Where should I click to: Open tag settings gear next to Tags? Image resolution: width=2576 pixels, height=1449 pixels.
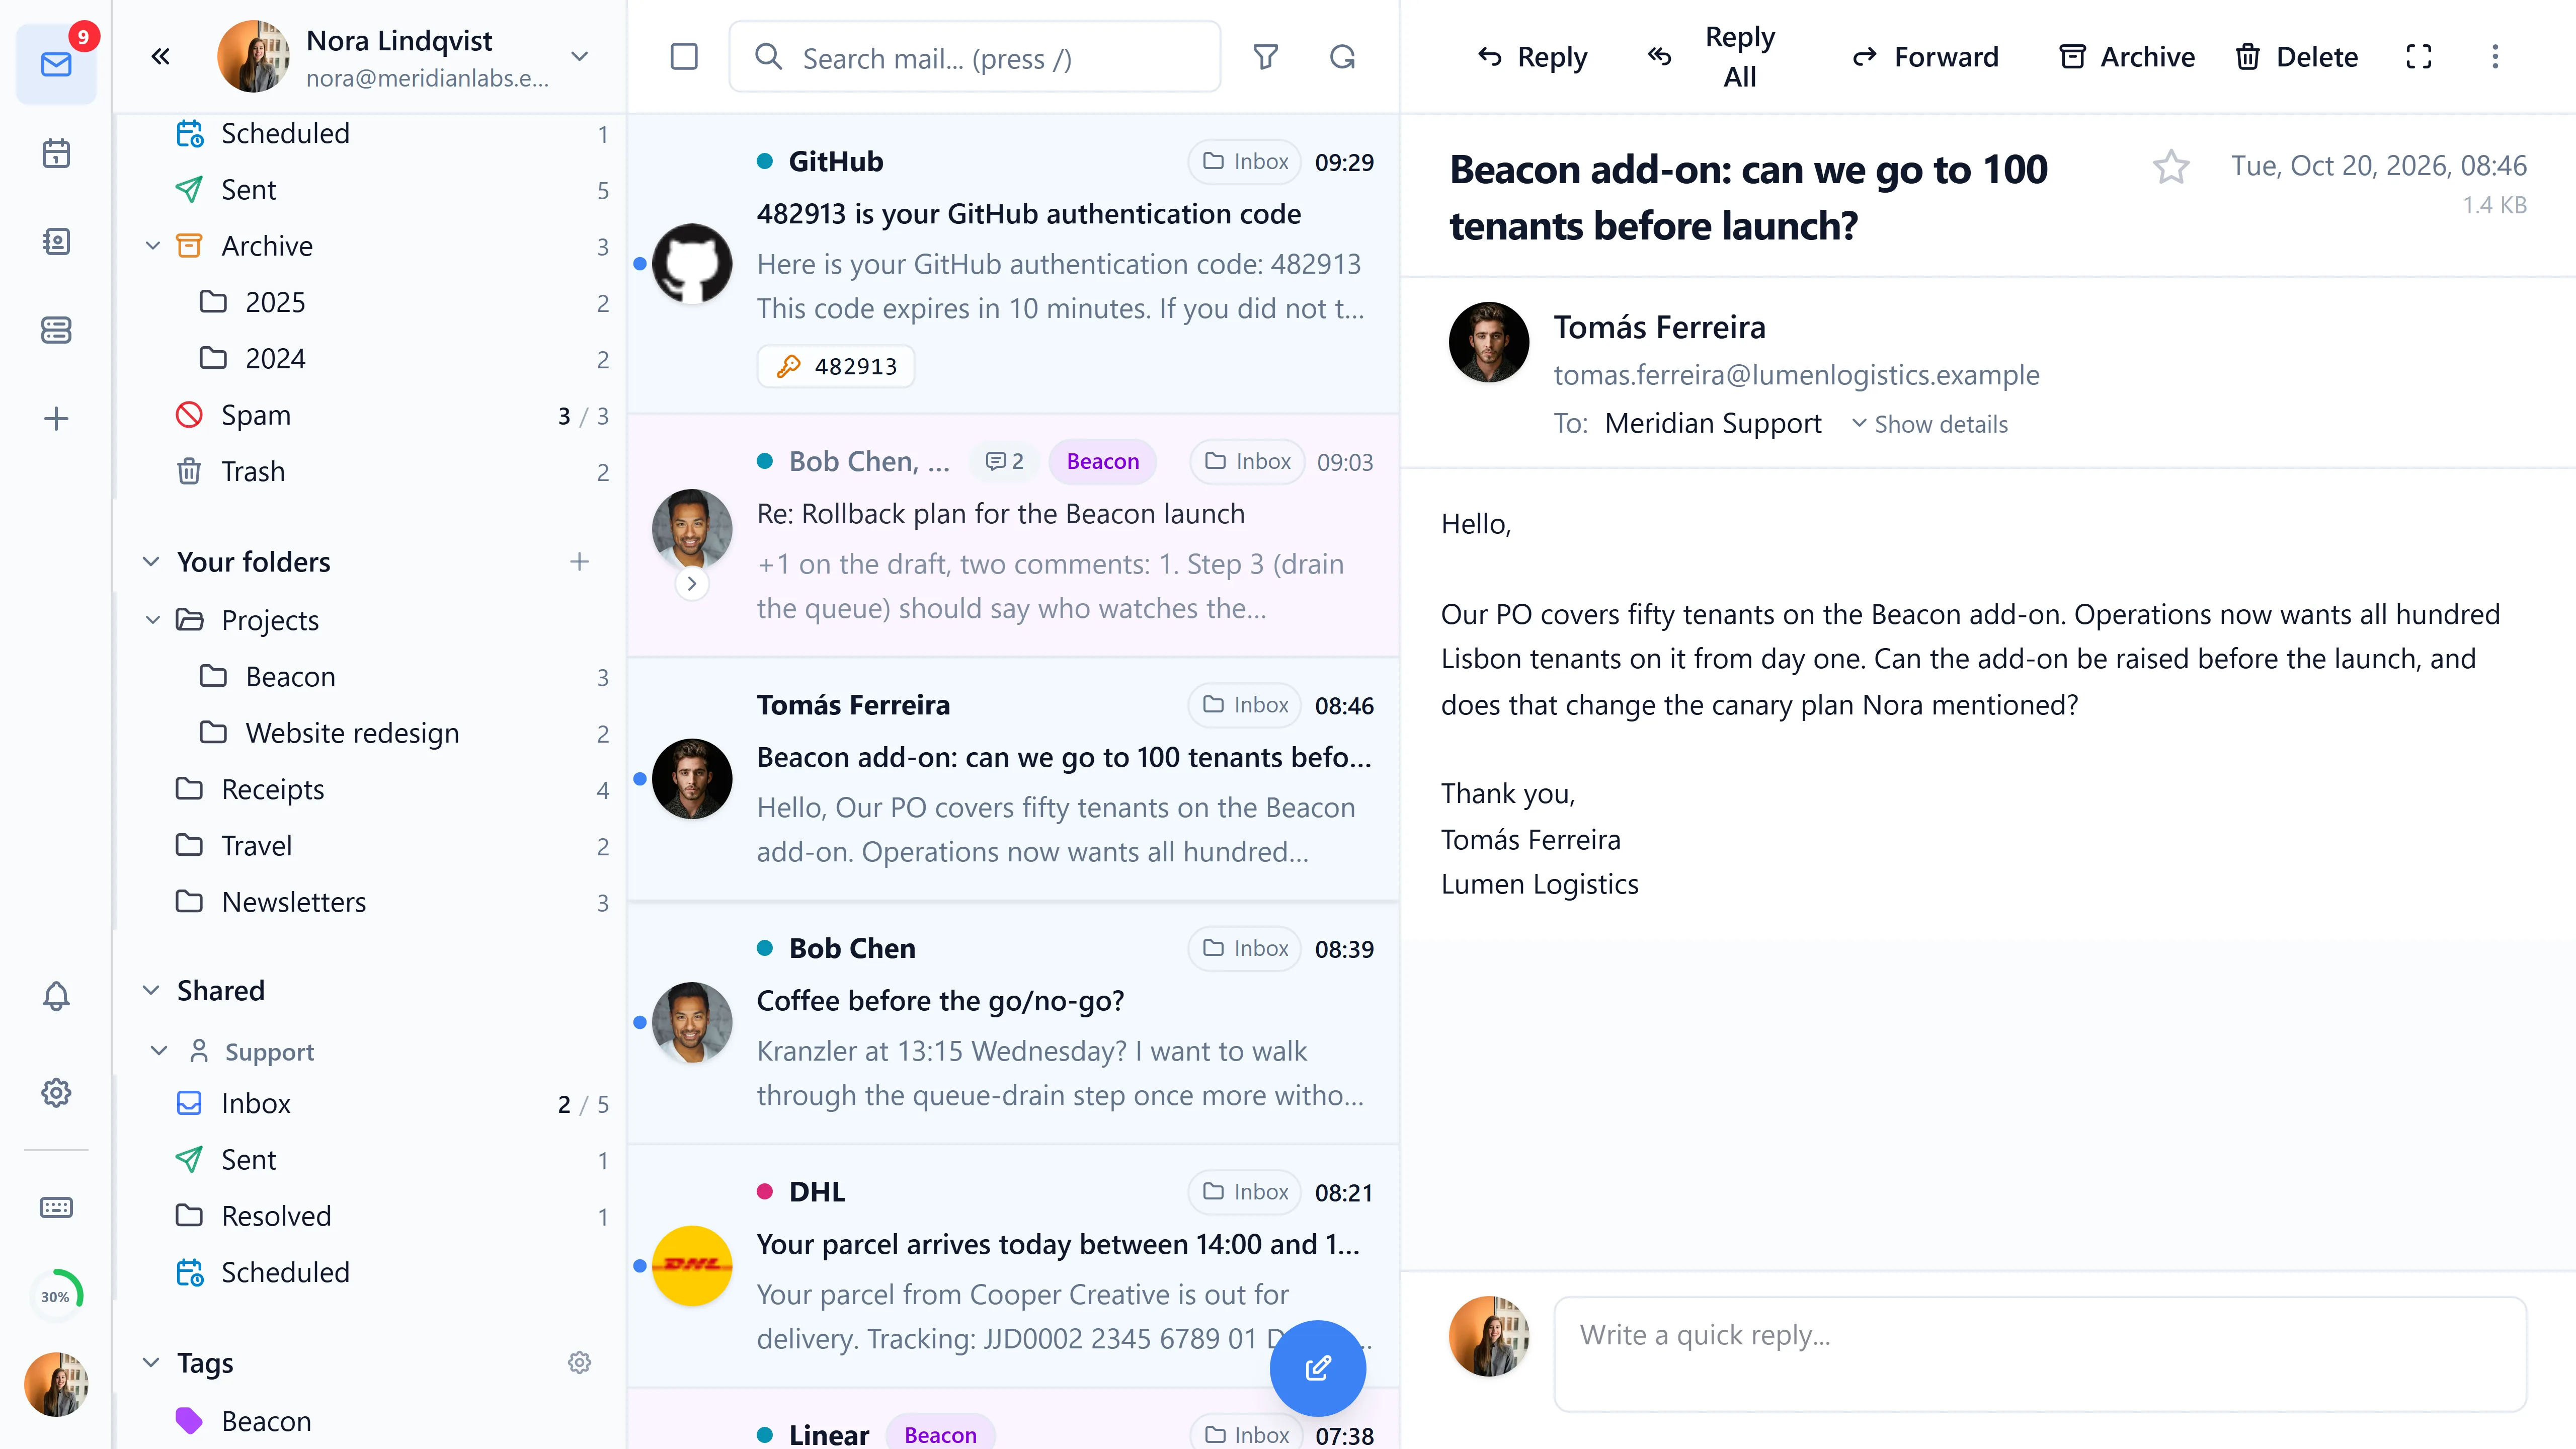(579, 1362)
